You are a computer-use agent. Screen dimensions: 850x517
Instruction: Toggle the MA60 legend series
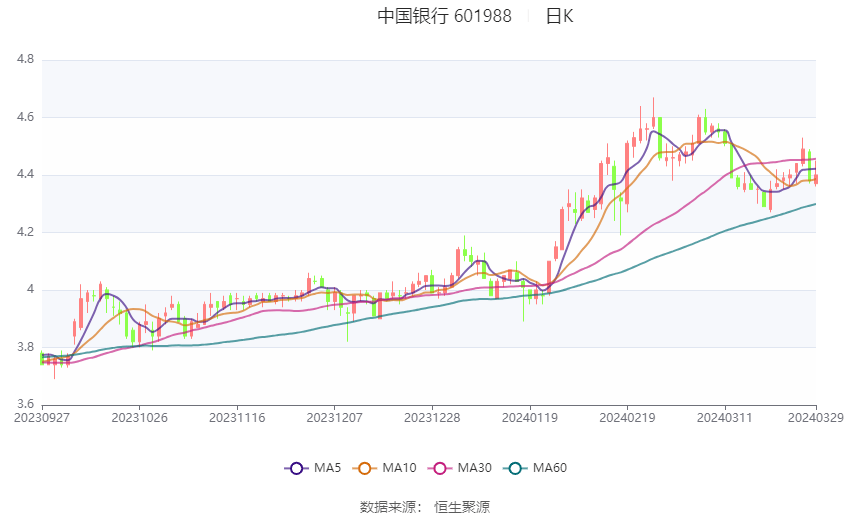pyautogui.click(x=535, y=468)
